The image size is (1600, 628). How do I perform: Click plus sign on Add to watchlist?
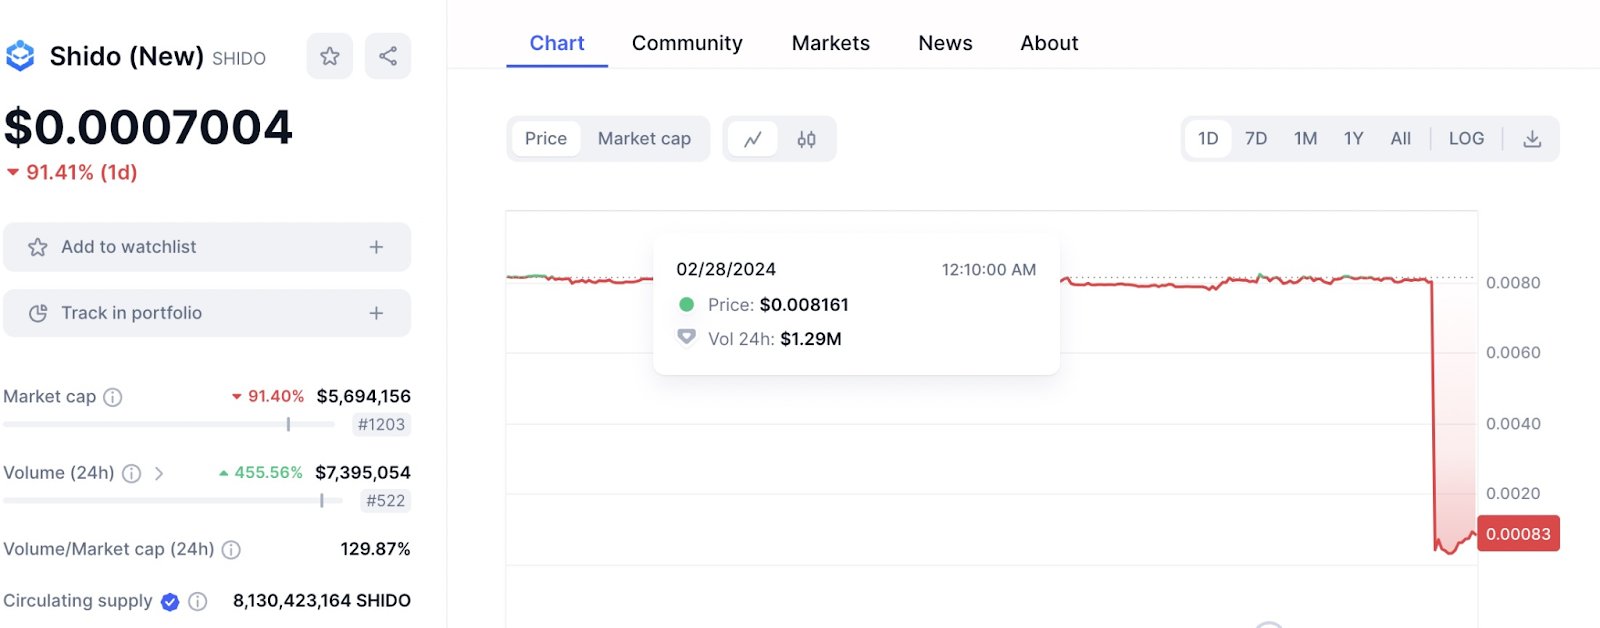(376, 247)
